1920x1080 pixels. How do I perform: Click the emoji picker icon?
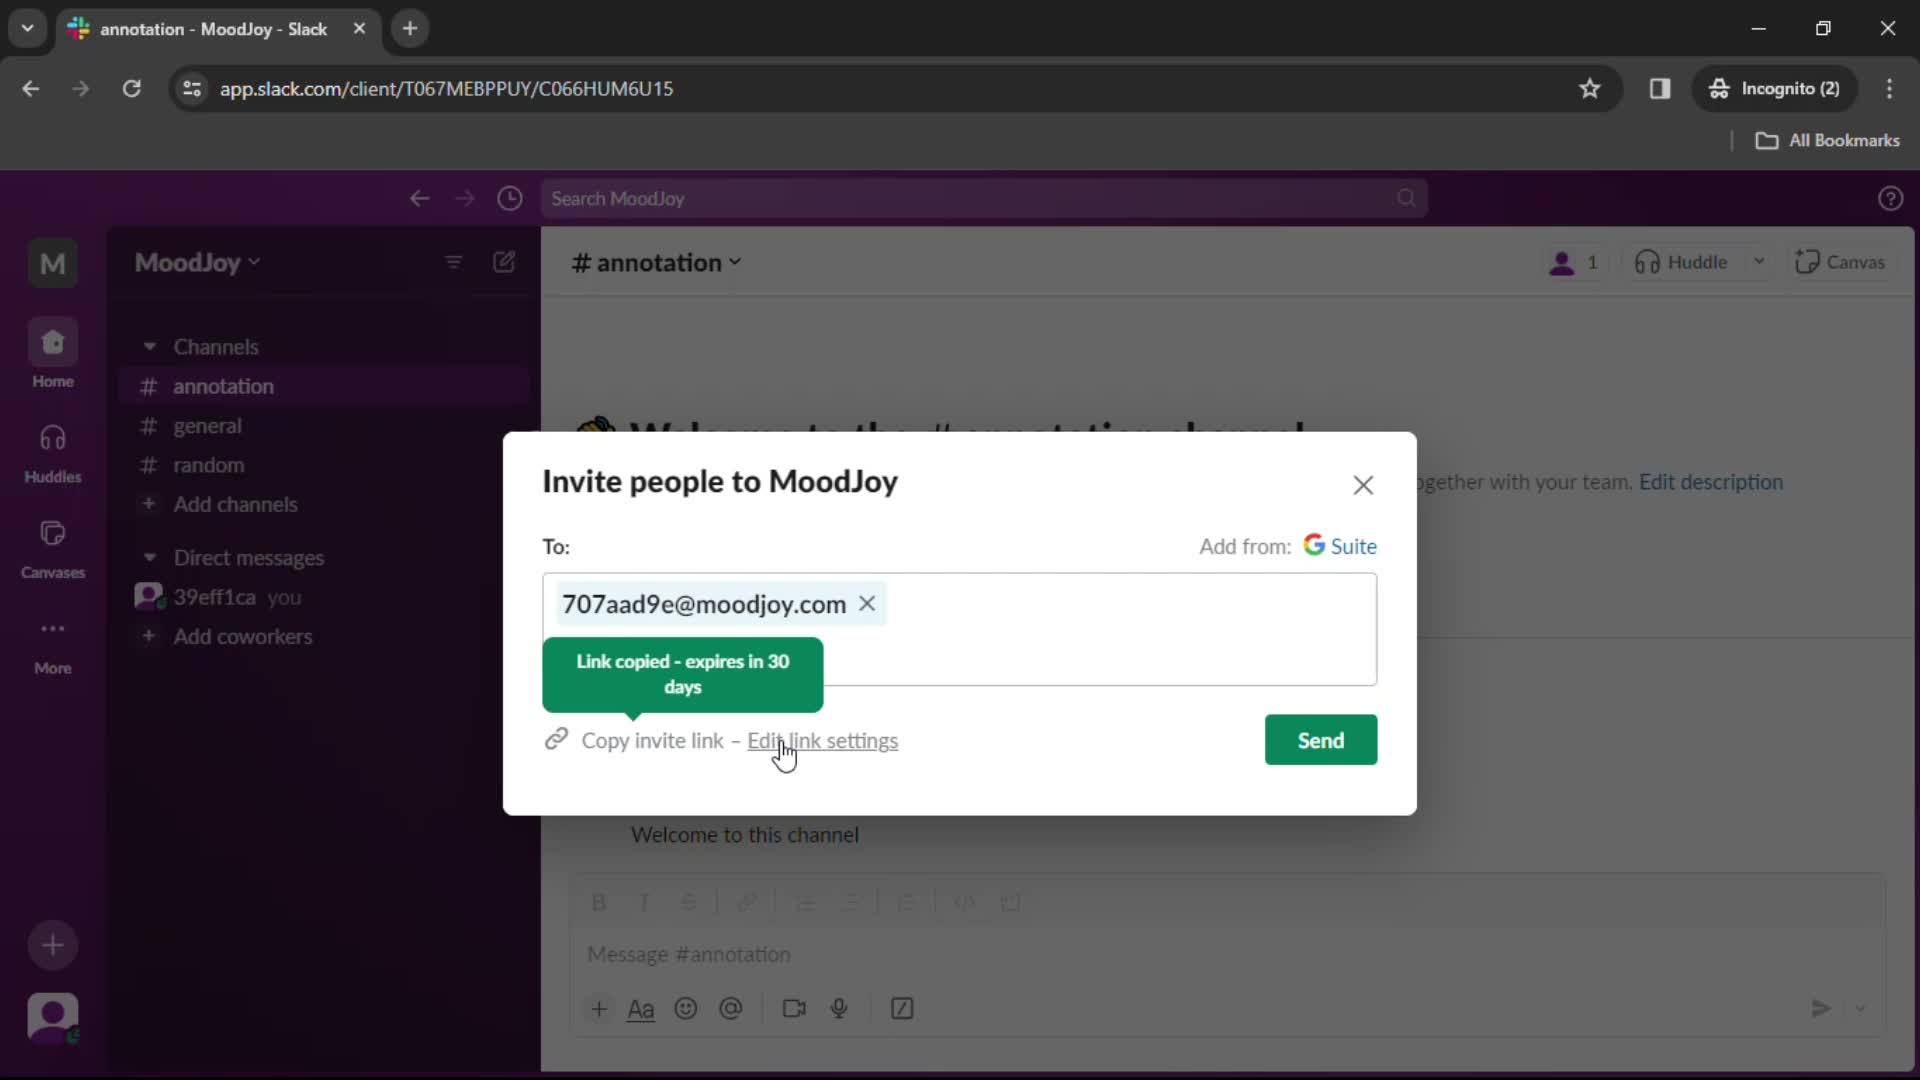[x=686, y=1009]
